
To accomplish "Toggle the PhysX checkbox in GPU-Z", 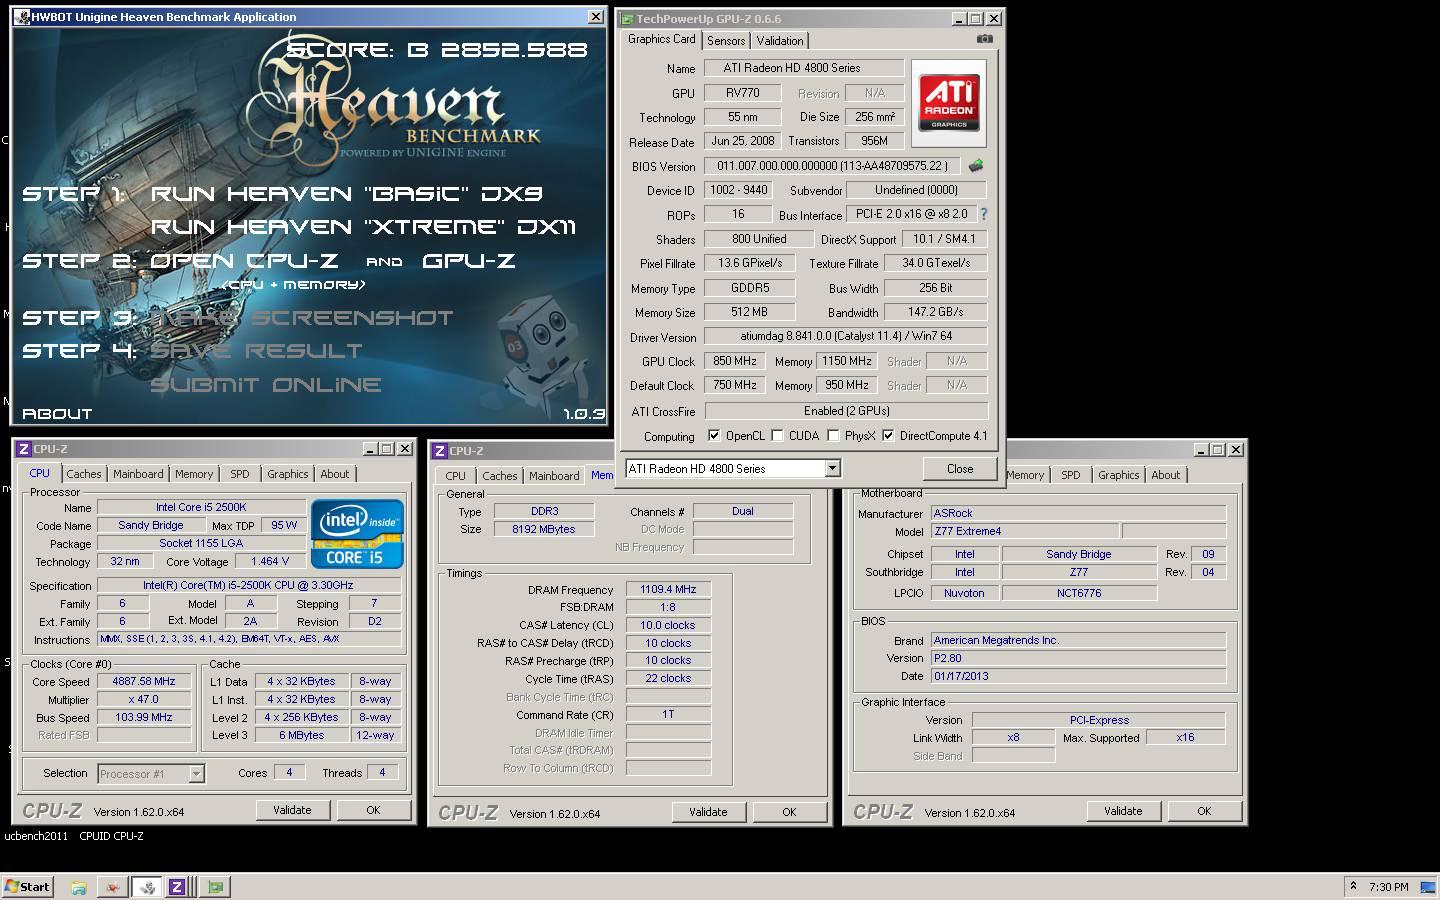I will 833,436.
